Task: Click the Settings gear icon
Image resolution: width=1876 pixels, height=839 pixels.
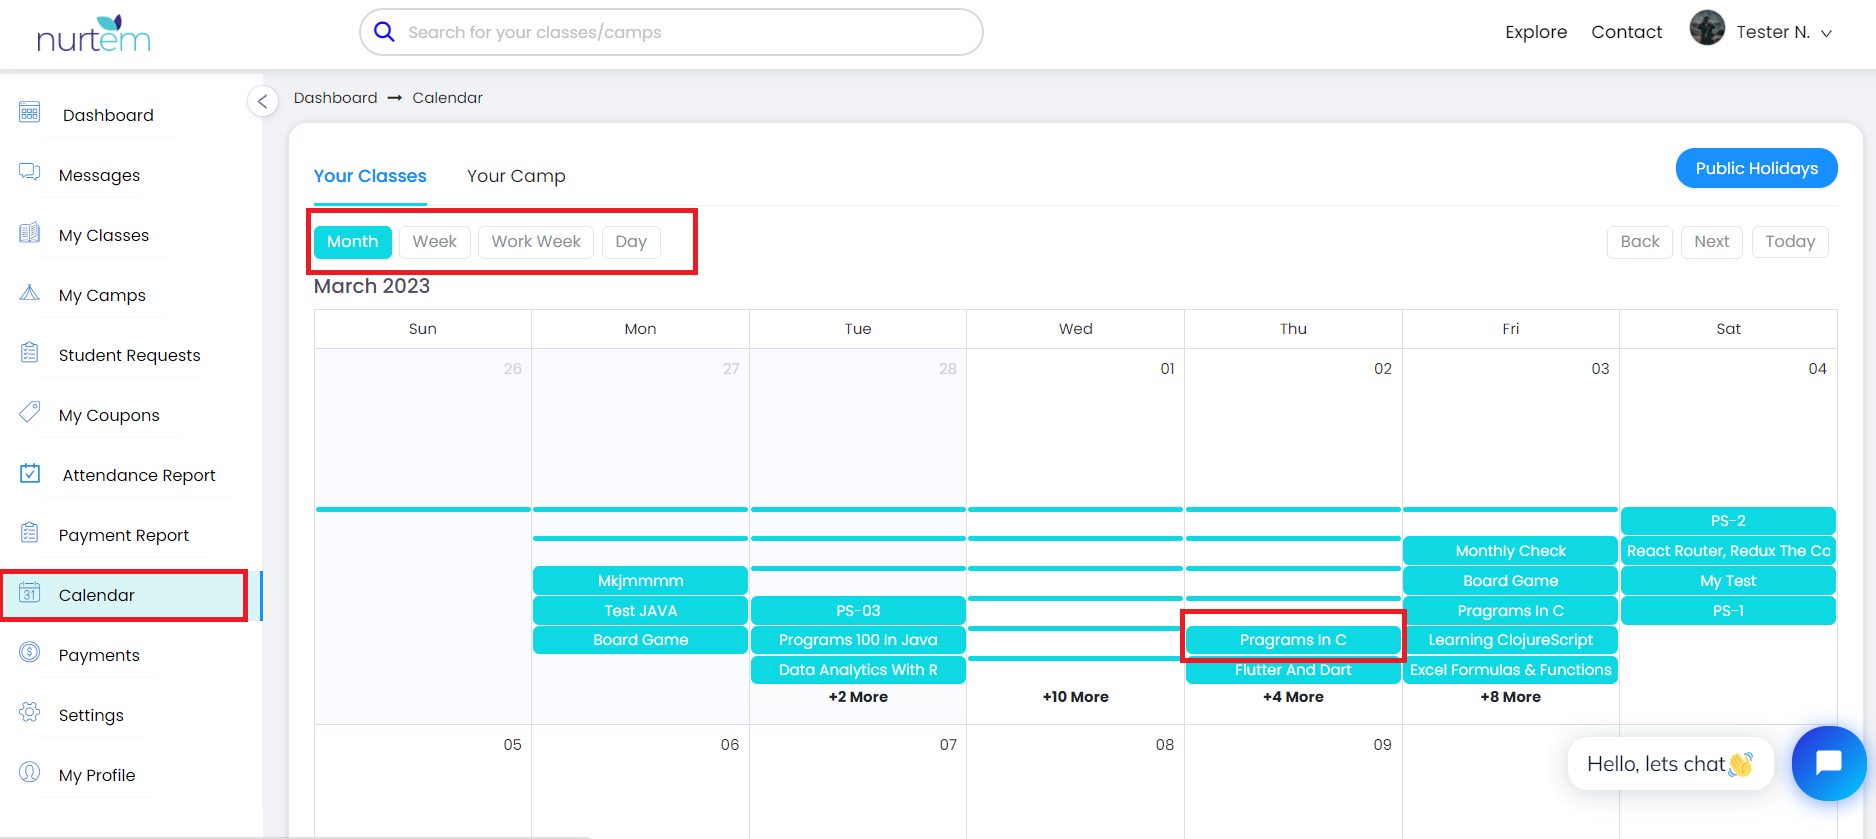Action: click(30, 713)
